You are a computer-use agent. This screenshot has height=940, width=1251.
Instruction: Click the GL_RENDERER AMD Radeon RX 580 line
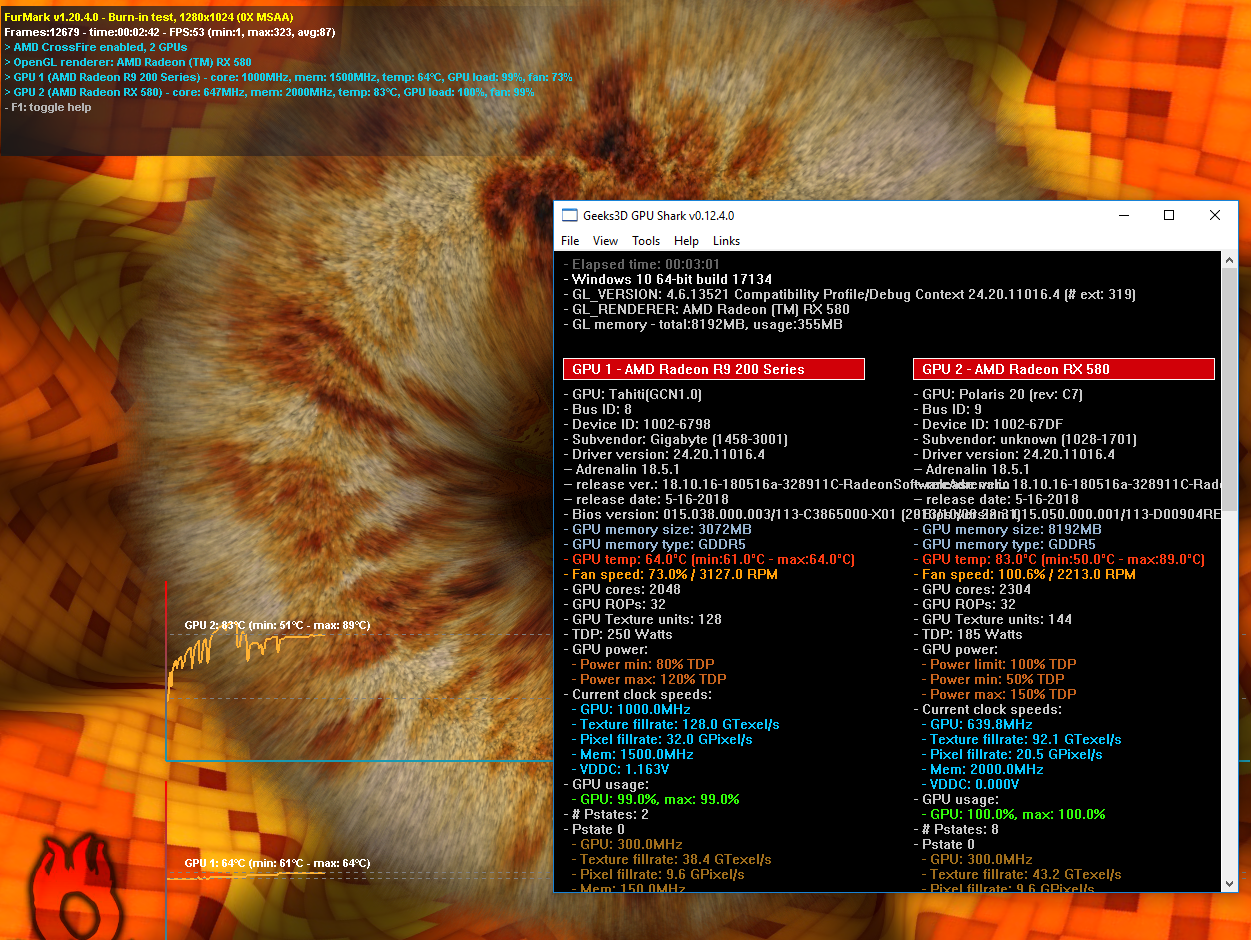tap(706, 309)
